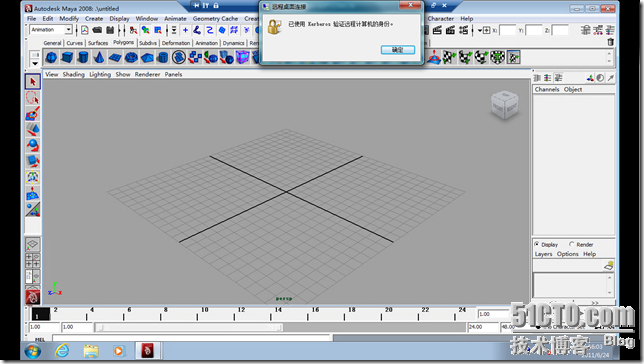
Task: Click the Maya logo tool box icon
Action: 33,297
